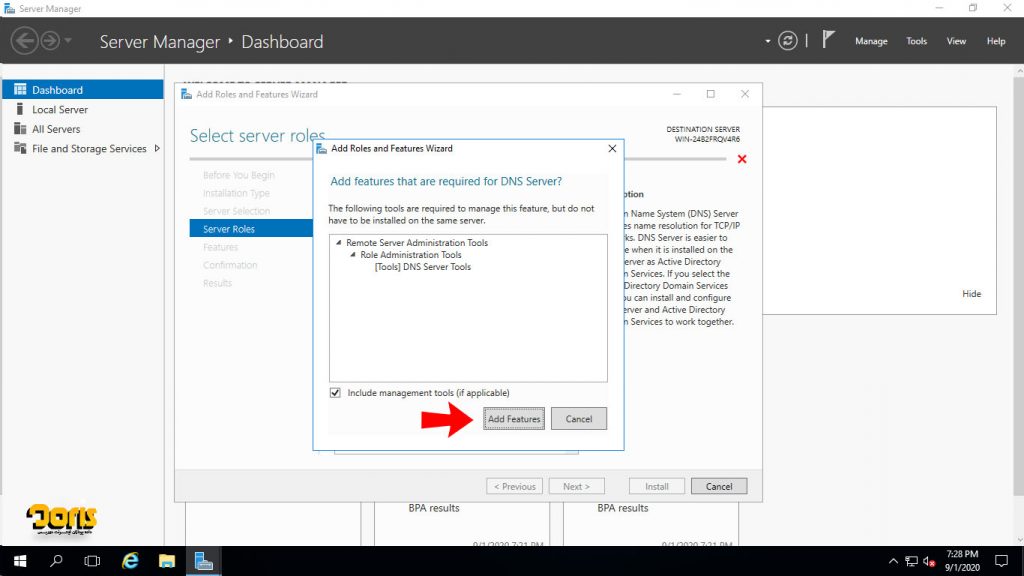Screen dimensions: 1024x576
Task: Open taskbar search magnifier
Action: click(x=56, y=561)
